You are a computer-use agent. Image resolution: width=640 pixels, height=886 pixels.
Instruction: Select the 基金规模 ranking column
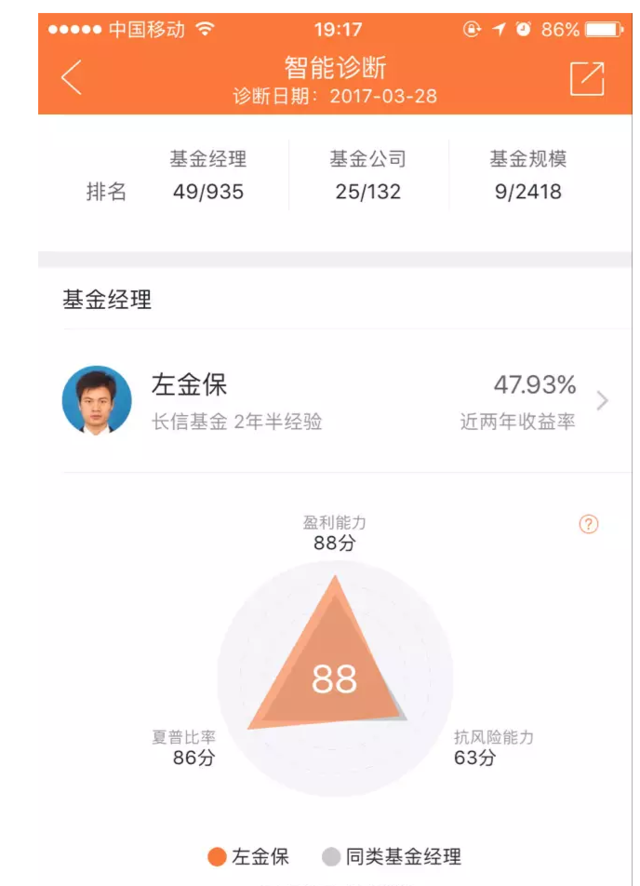(528, 175)
